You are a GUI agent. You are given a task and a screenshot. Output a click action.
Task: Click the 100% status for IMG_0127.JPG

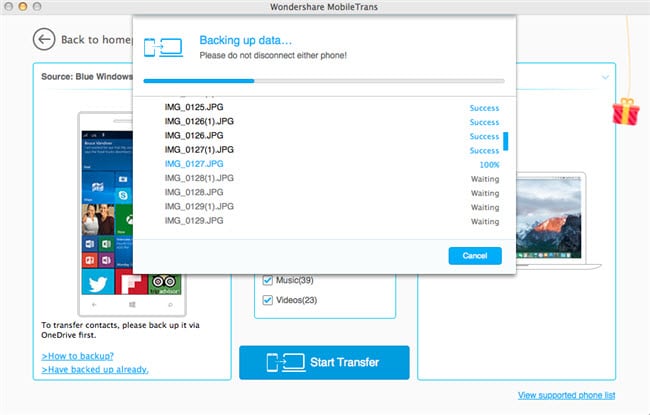pos(489,165)
